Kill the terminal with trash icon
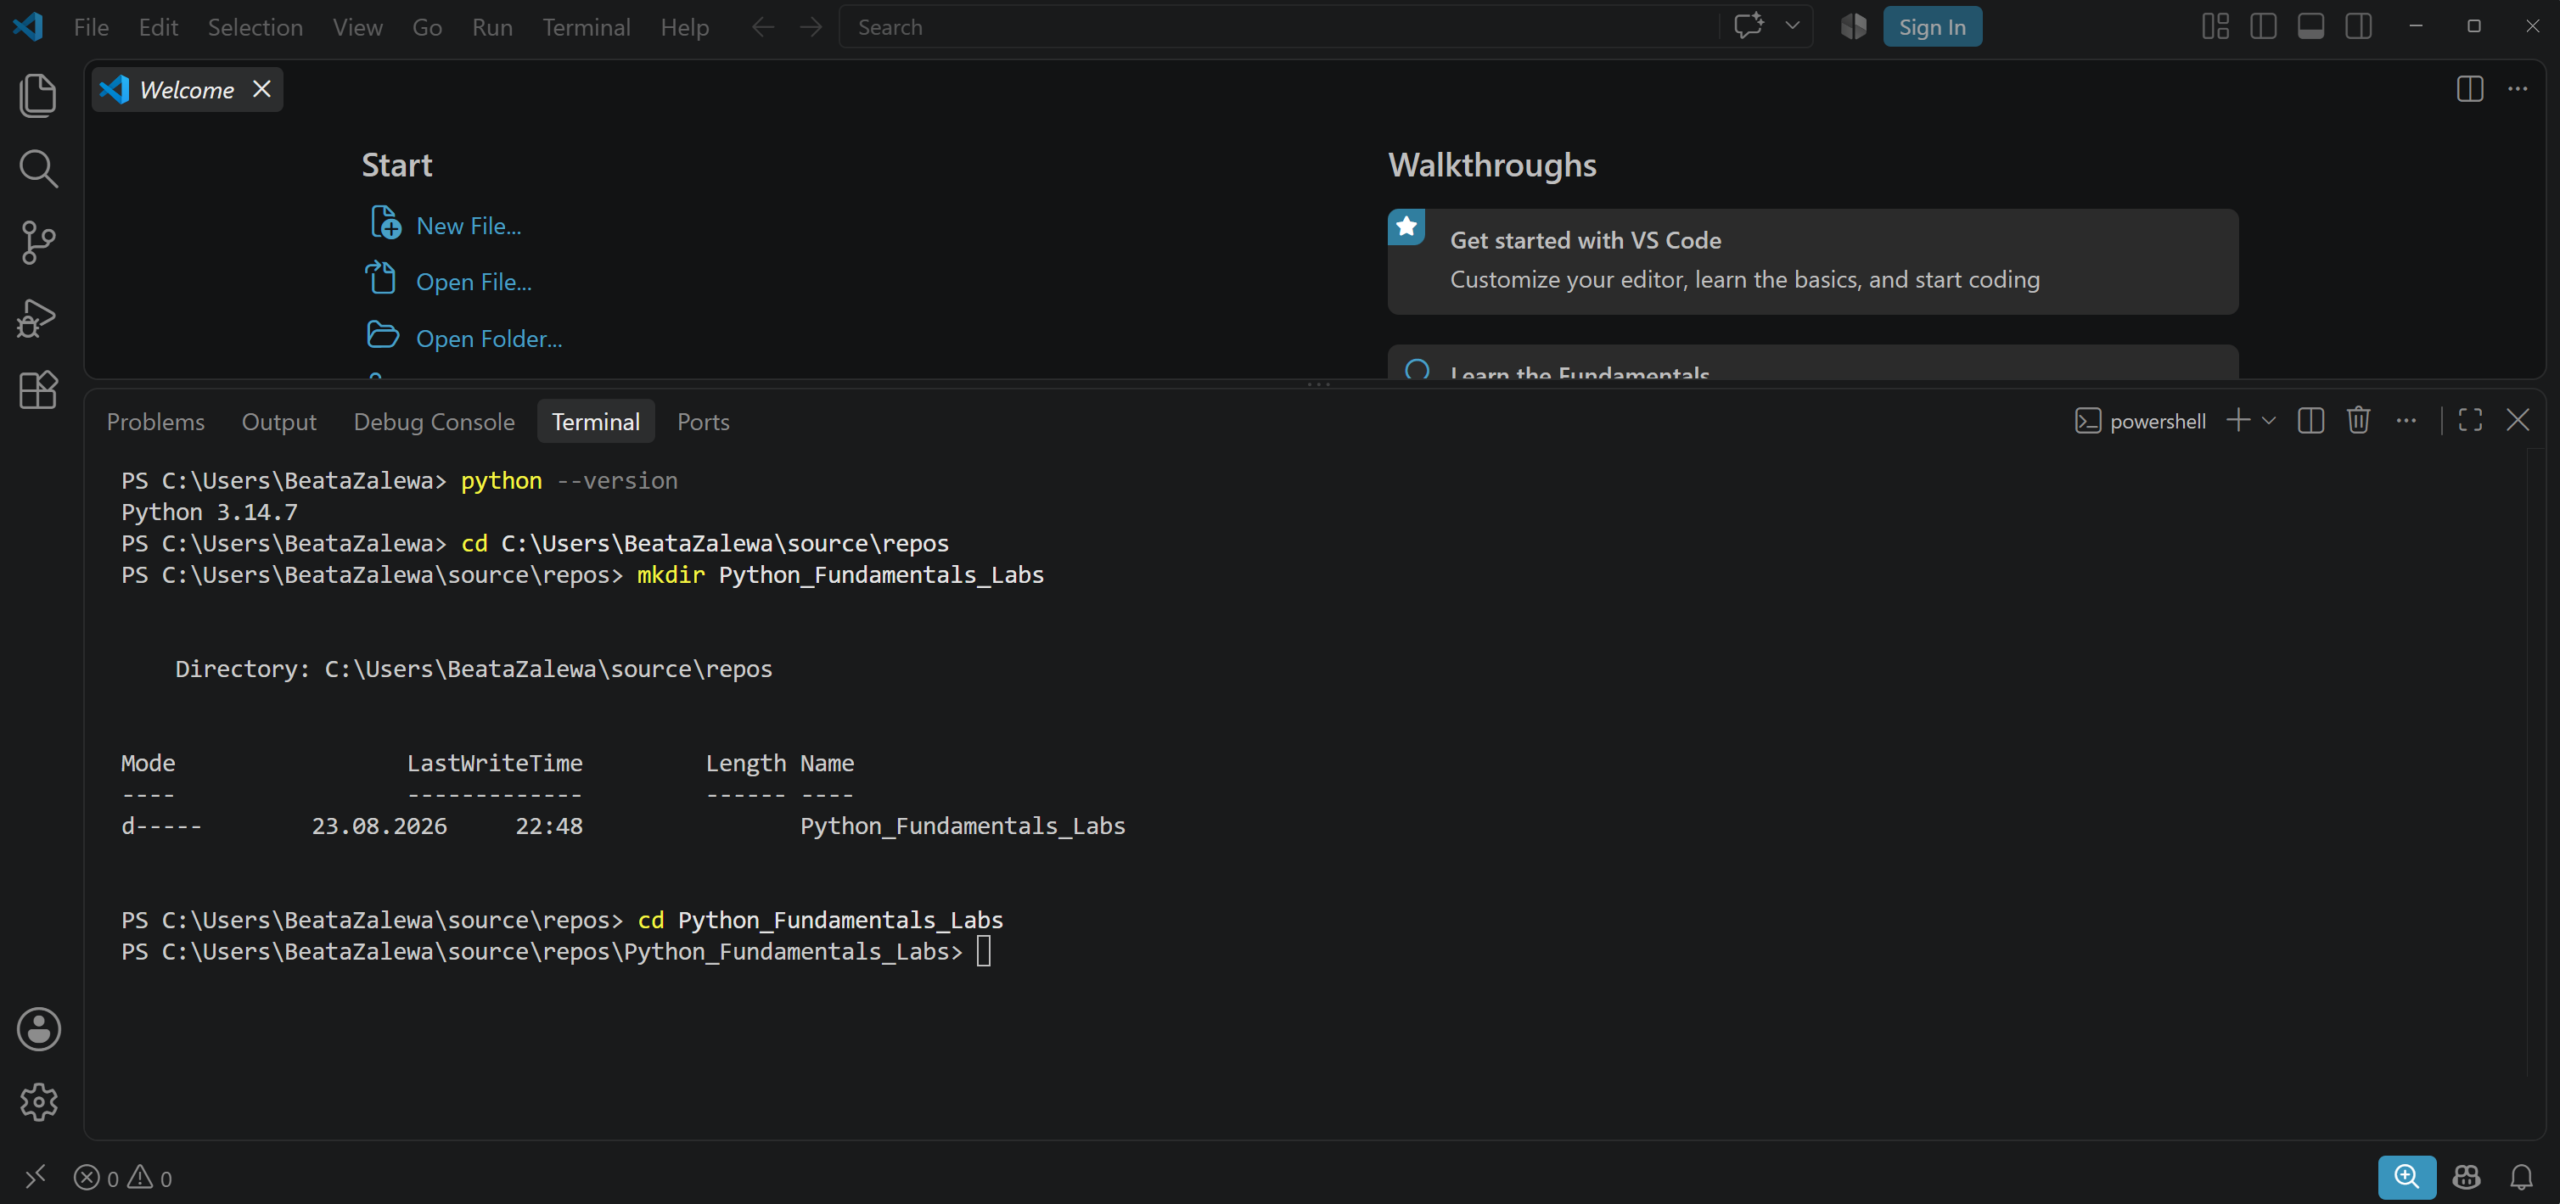 [2358, 421]
